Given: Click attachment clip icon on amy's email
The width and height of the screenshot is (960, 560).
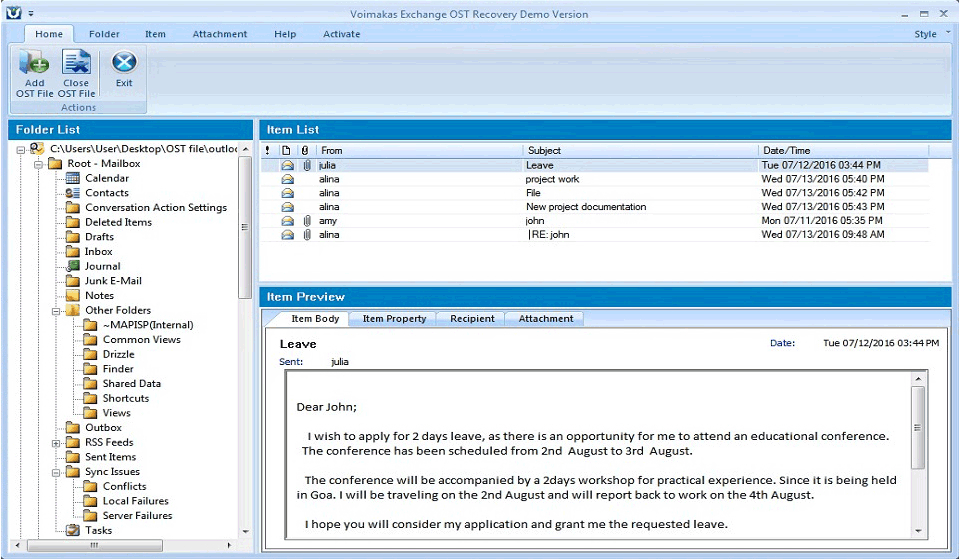Looking at the screenshot, I should pos(307,221).
